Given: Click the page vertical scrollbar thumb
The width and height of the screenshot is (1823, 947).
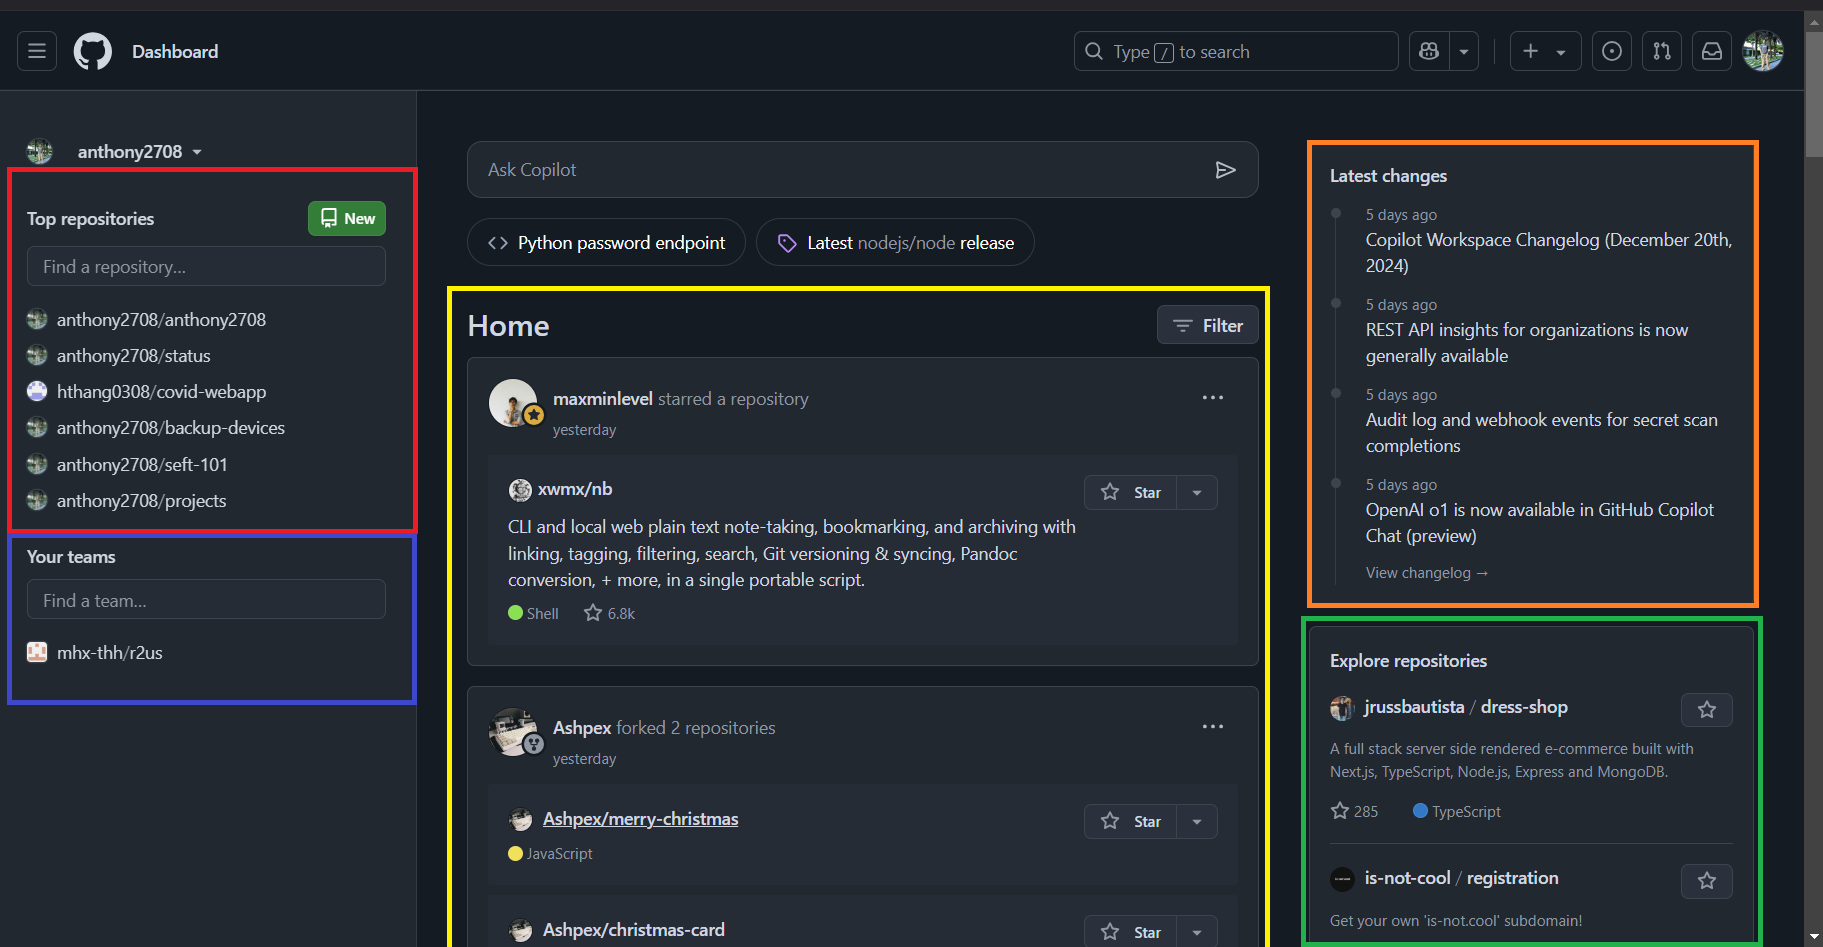Looking at the screenshot, I should (x=1814, y=95).
